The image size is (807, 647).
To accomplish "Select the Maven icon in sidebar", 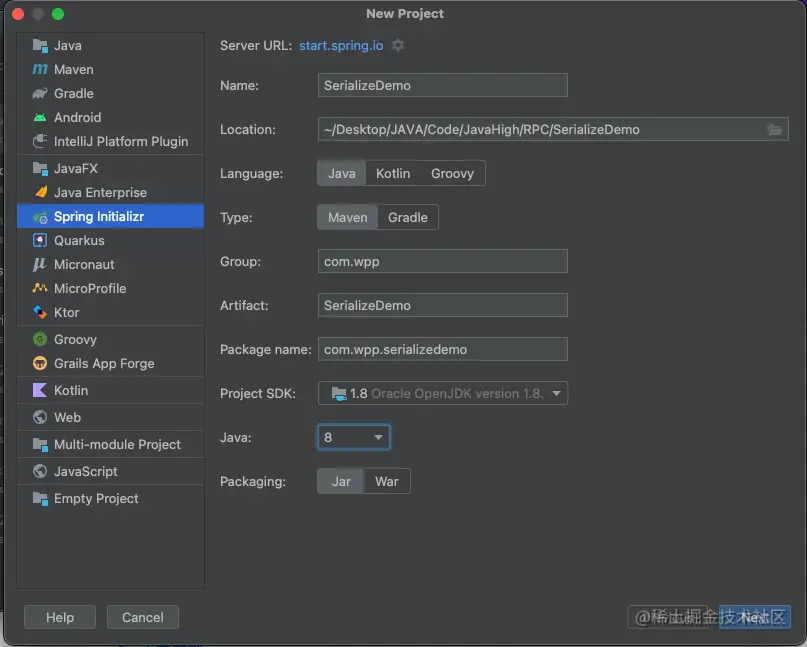I will pos(40,69).
